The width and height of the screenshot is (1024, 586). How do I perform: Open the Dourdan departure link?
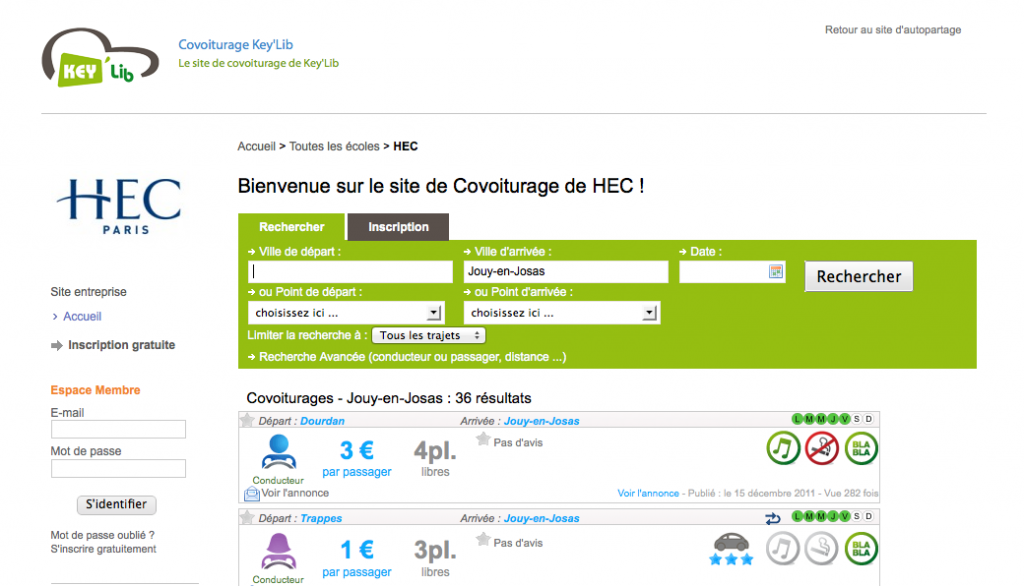coord(322,421)
